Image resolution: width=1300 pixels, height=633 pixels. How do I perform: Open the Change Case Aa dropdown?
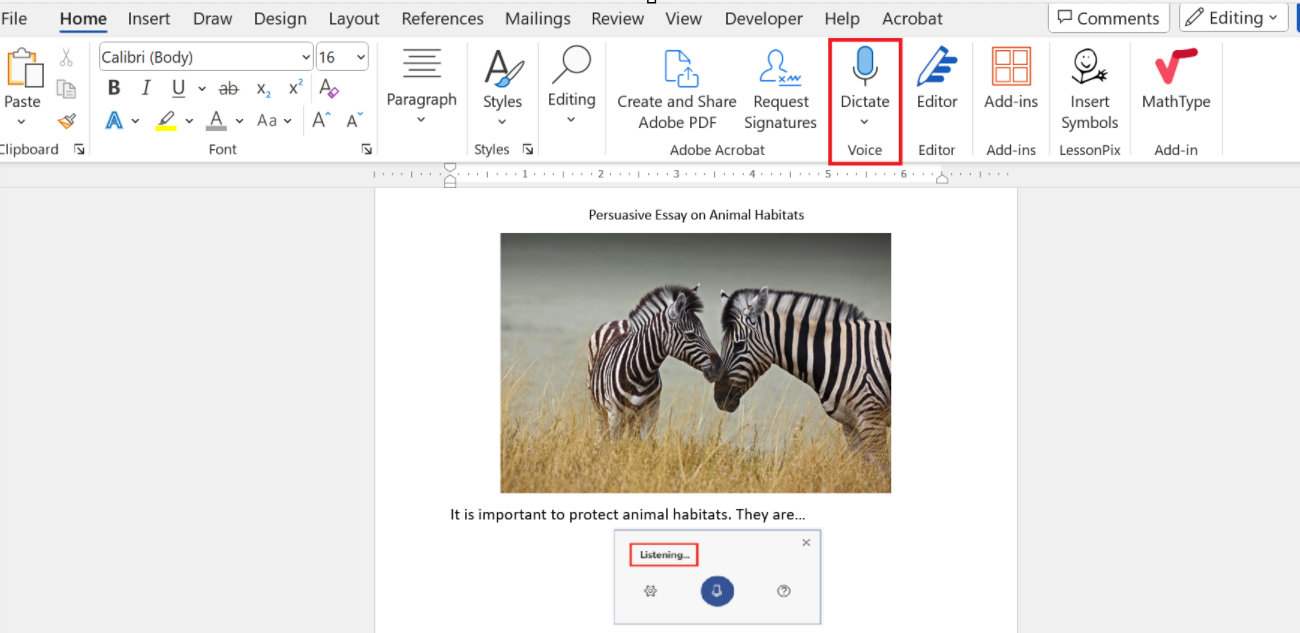point(274,120)
